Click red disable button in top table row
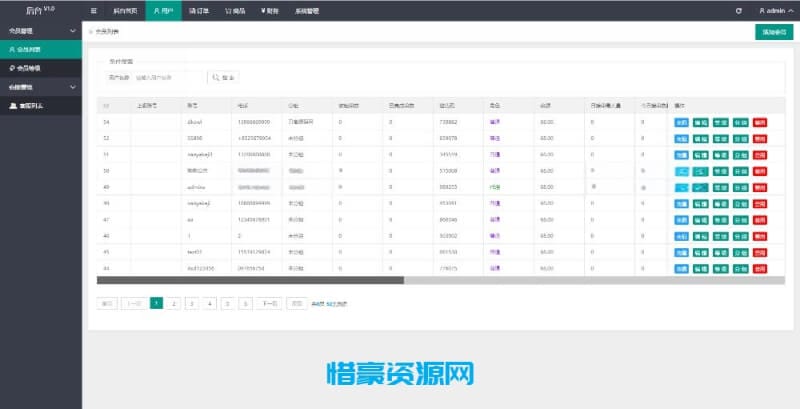The width and height of the screenshot is (800, 409). pyautogui.click(x=760, y=122)
